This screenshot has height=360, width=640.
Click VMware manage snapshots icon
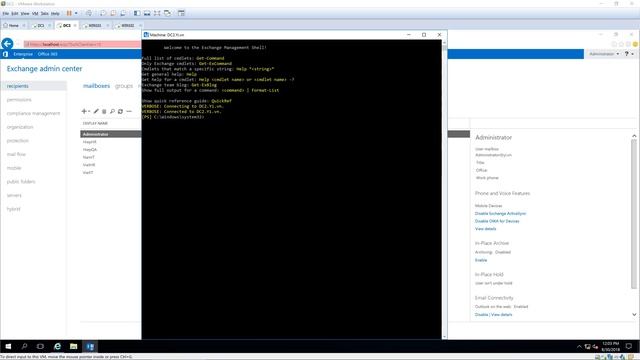click(x=123, y=13)
